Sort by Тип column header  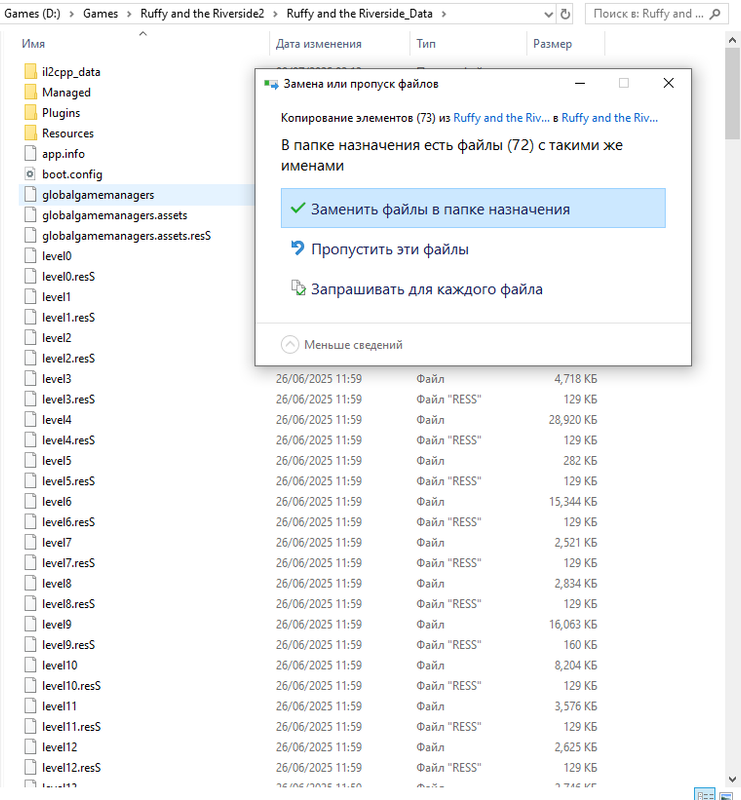coord(426,44)
